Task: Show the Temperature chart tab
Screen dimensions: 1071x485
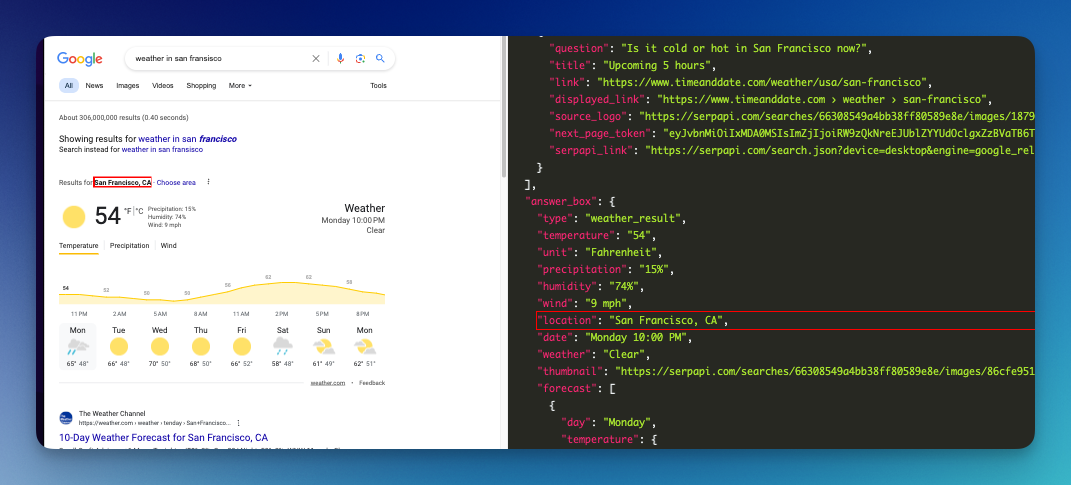Action: point(79,246)
